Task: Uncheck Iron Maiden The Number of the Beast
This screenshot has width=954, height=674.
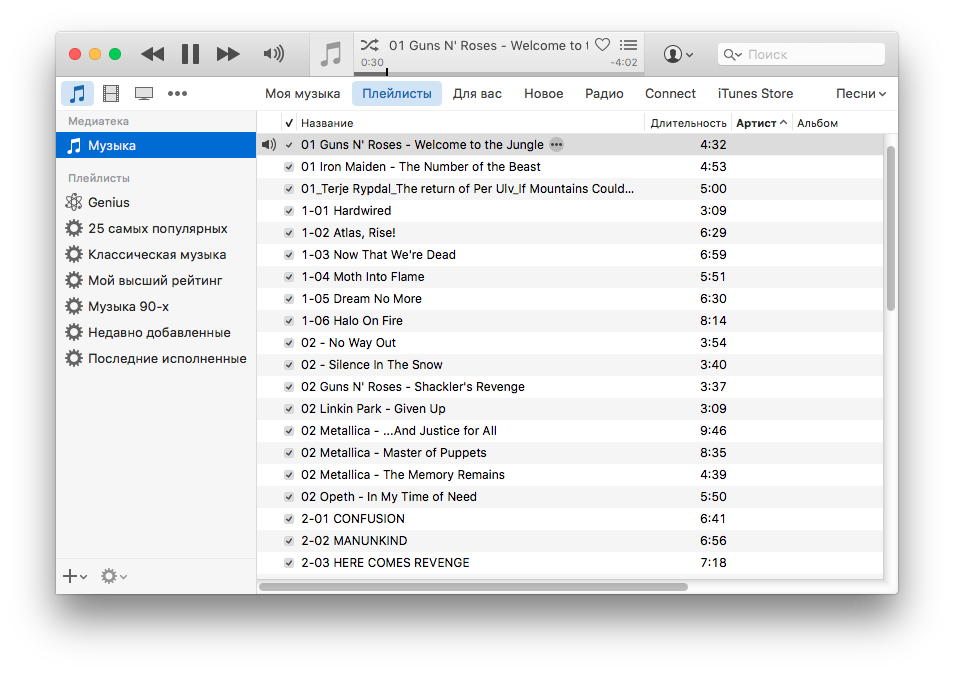Action: tap(289, 167)
